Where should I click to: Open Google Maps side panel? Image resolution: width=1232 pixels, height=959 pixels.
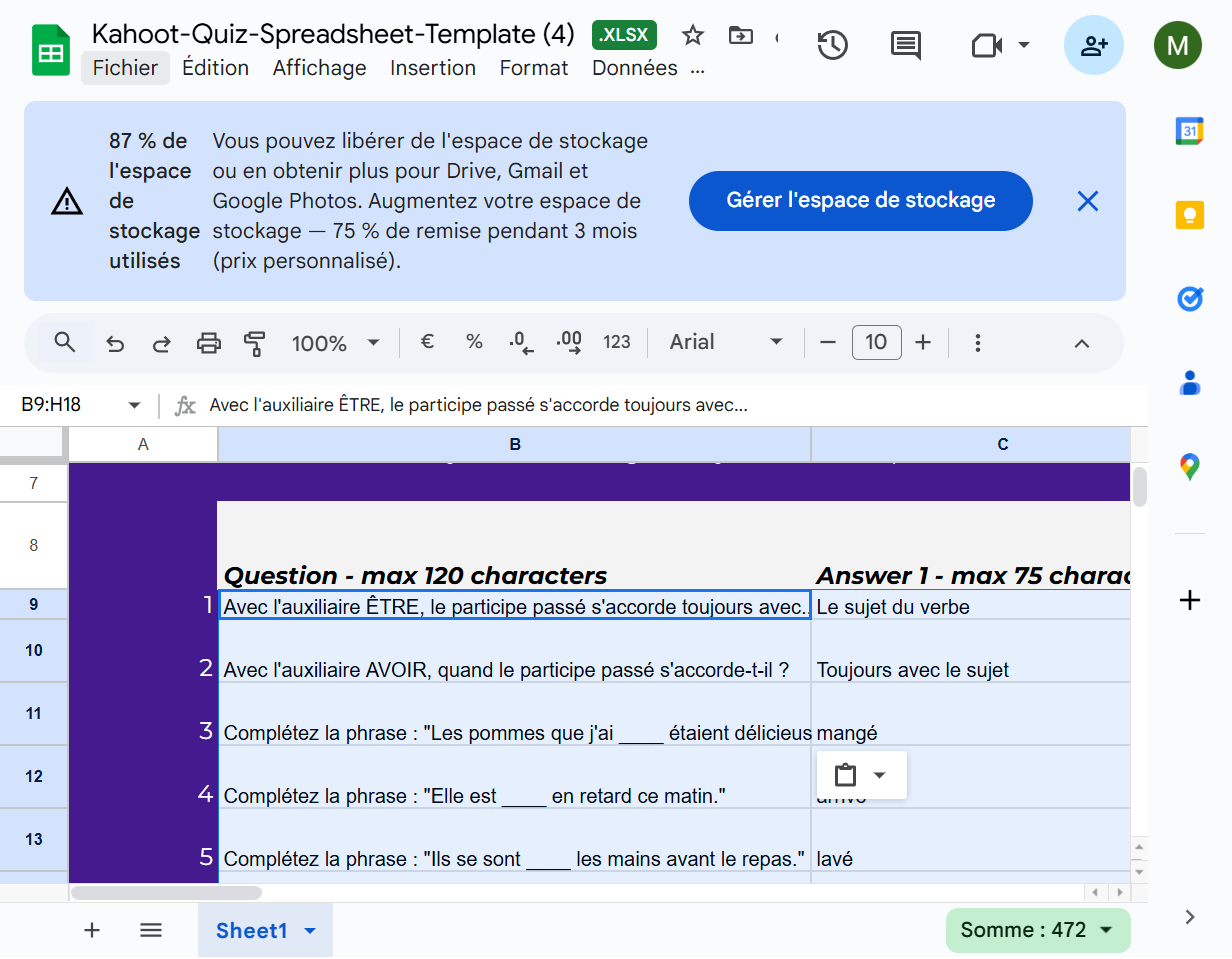[x=1189, y=467]
